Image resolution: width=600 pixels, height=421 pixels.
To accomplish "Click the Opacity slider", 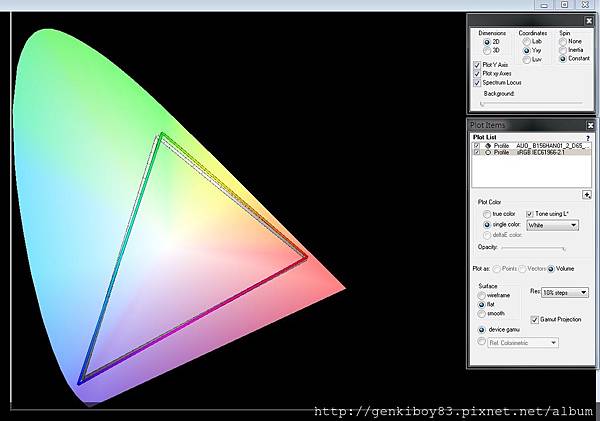I will (533, 248).
